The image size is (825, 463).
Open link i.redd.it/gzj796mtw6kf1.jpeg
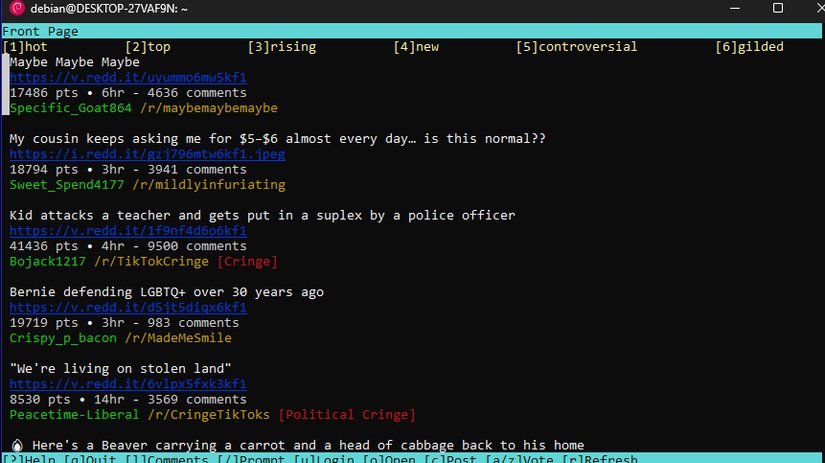pos(147,154)
